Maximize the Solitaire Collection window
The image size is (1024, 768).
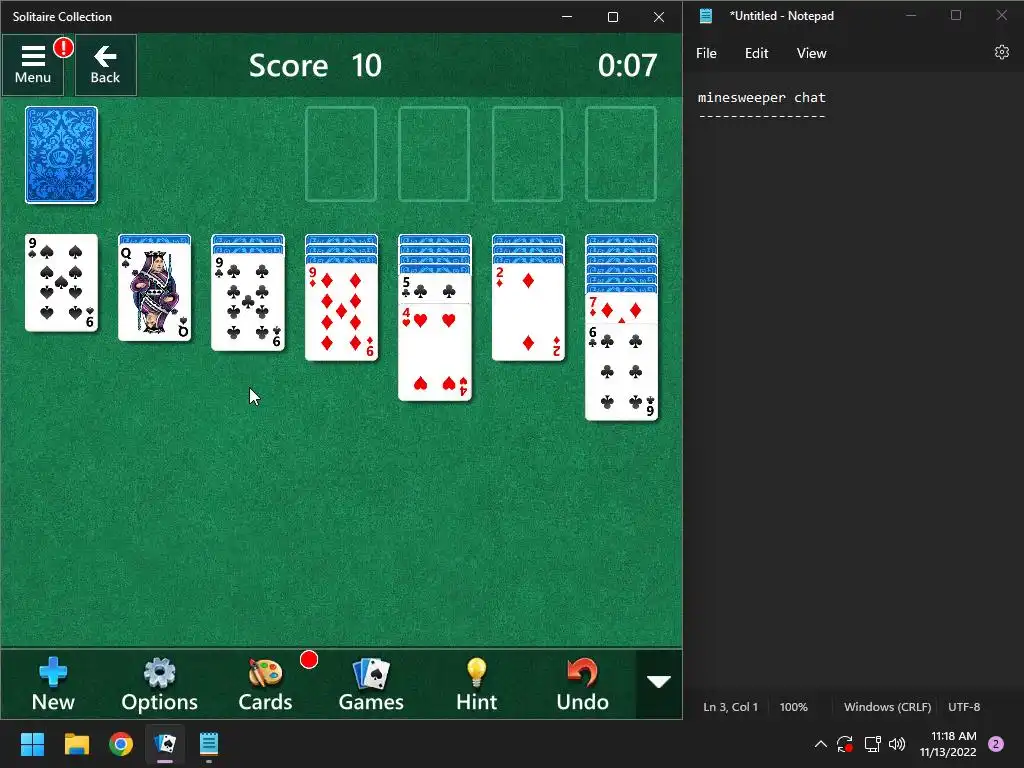[x=613, y=17]
